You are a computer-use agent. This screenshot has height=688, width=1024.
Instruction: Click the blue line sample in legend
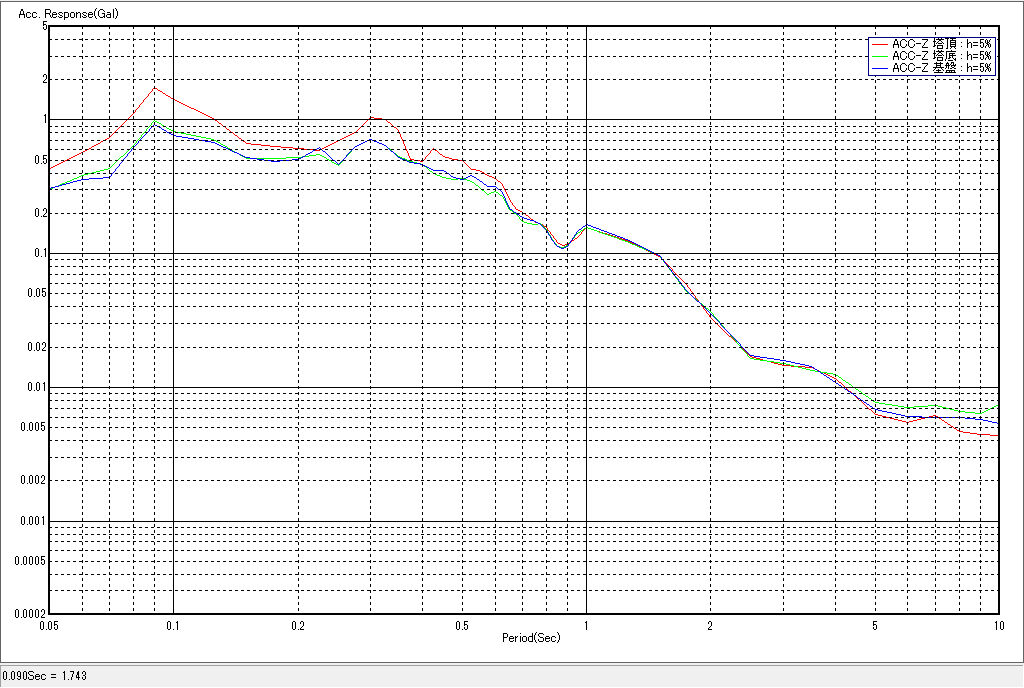coord(880,68)
